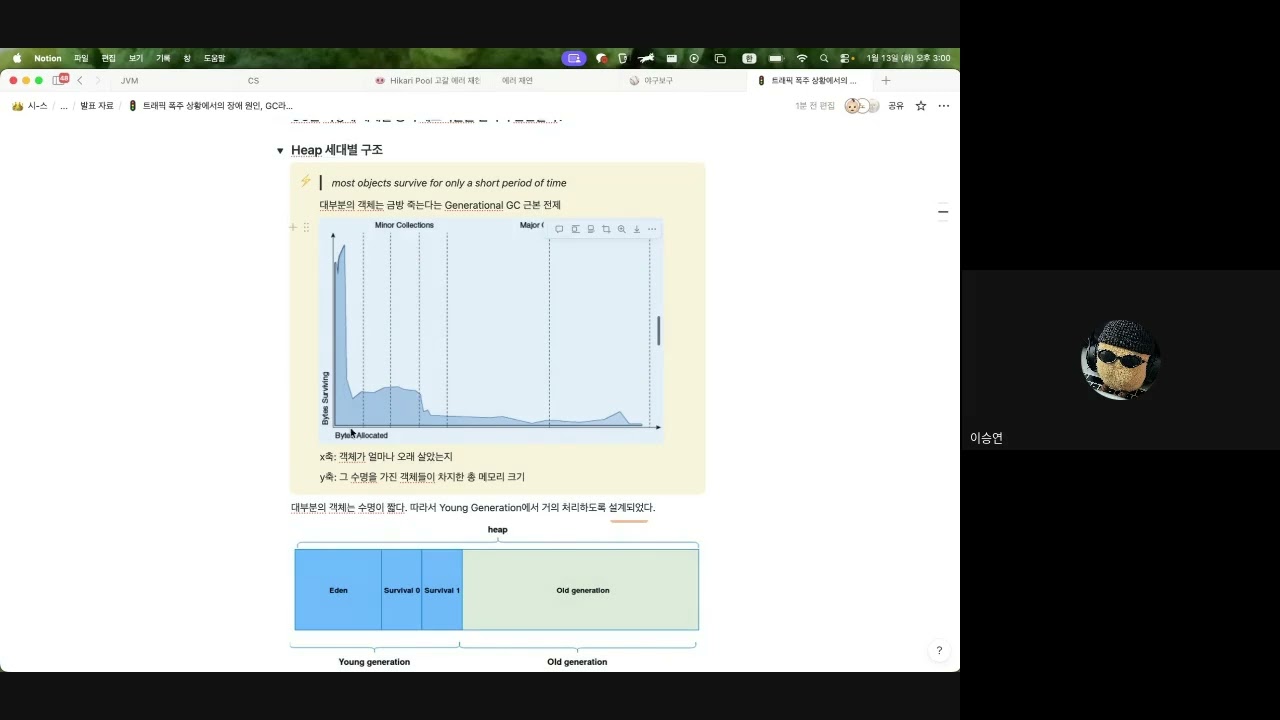The image size is (1280, 720).
Task: Click the x축 description line
Action: (x=386, y=457)
